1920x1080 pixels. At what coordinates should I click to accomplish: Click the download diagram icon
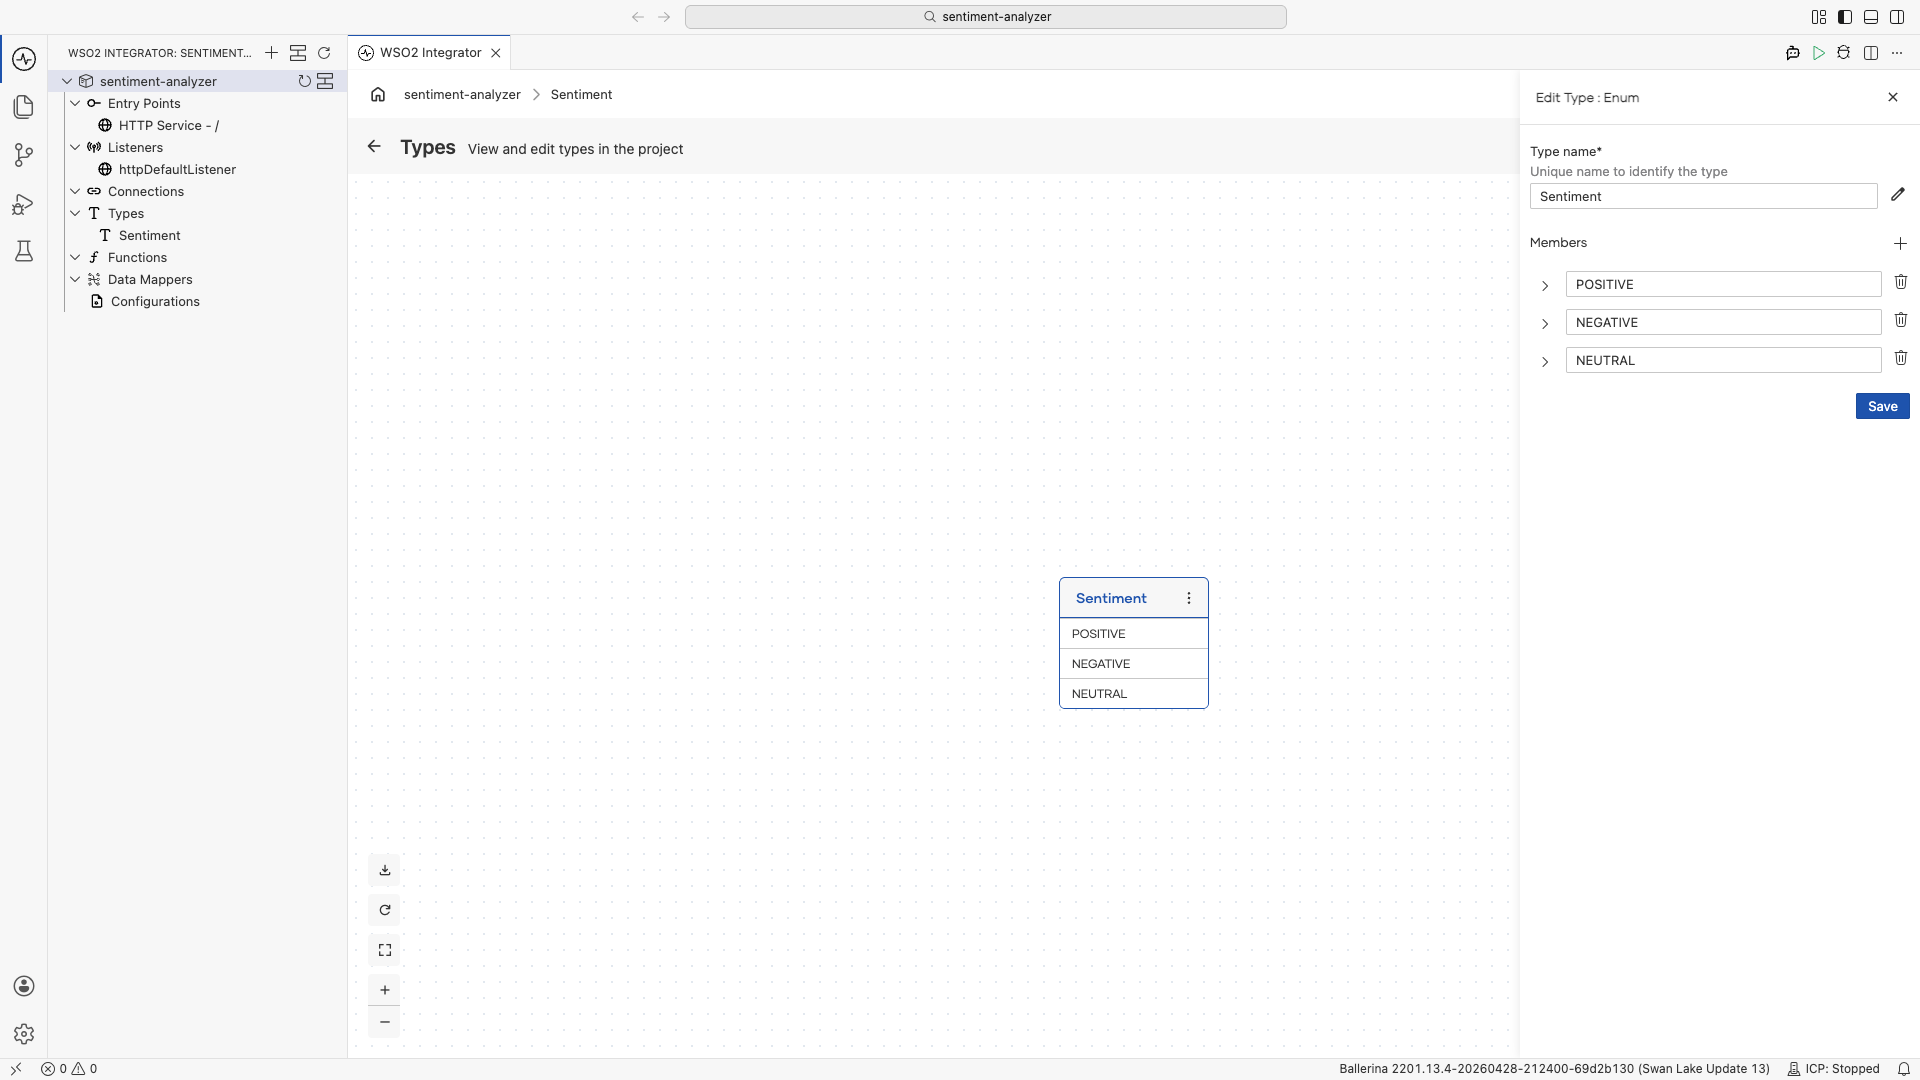[385, 870]
